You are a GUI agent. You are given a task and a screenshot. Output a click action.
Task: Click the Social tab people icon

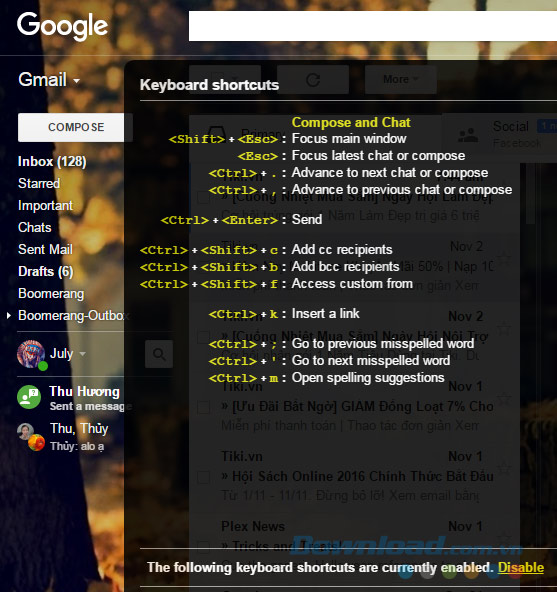(468, 135)
